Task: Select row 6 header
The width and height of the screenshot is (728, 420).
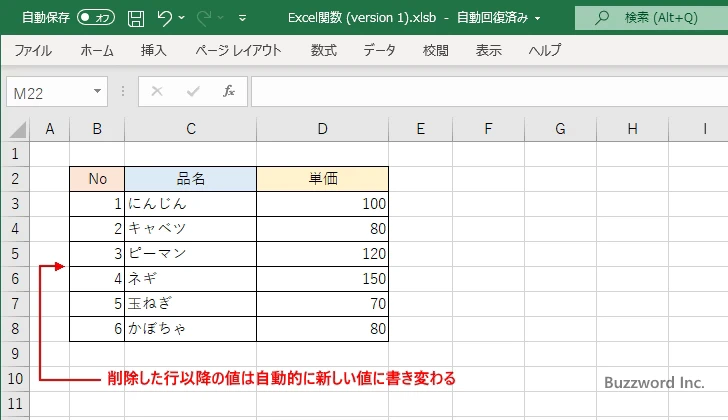Action: tap(15, 279)
